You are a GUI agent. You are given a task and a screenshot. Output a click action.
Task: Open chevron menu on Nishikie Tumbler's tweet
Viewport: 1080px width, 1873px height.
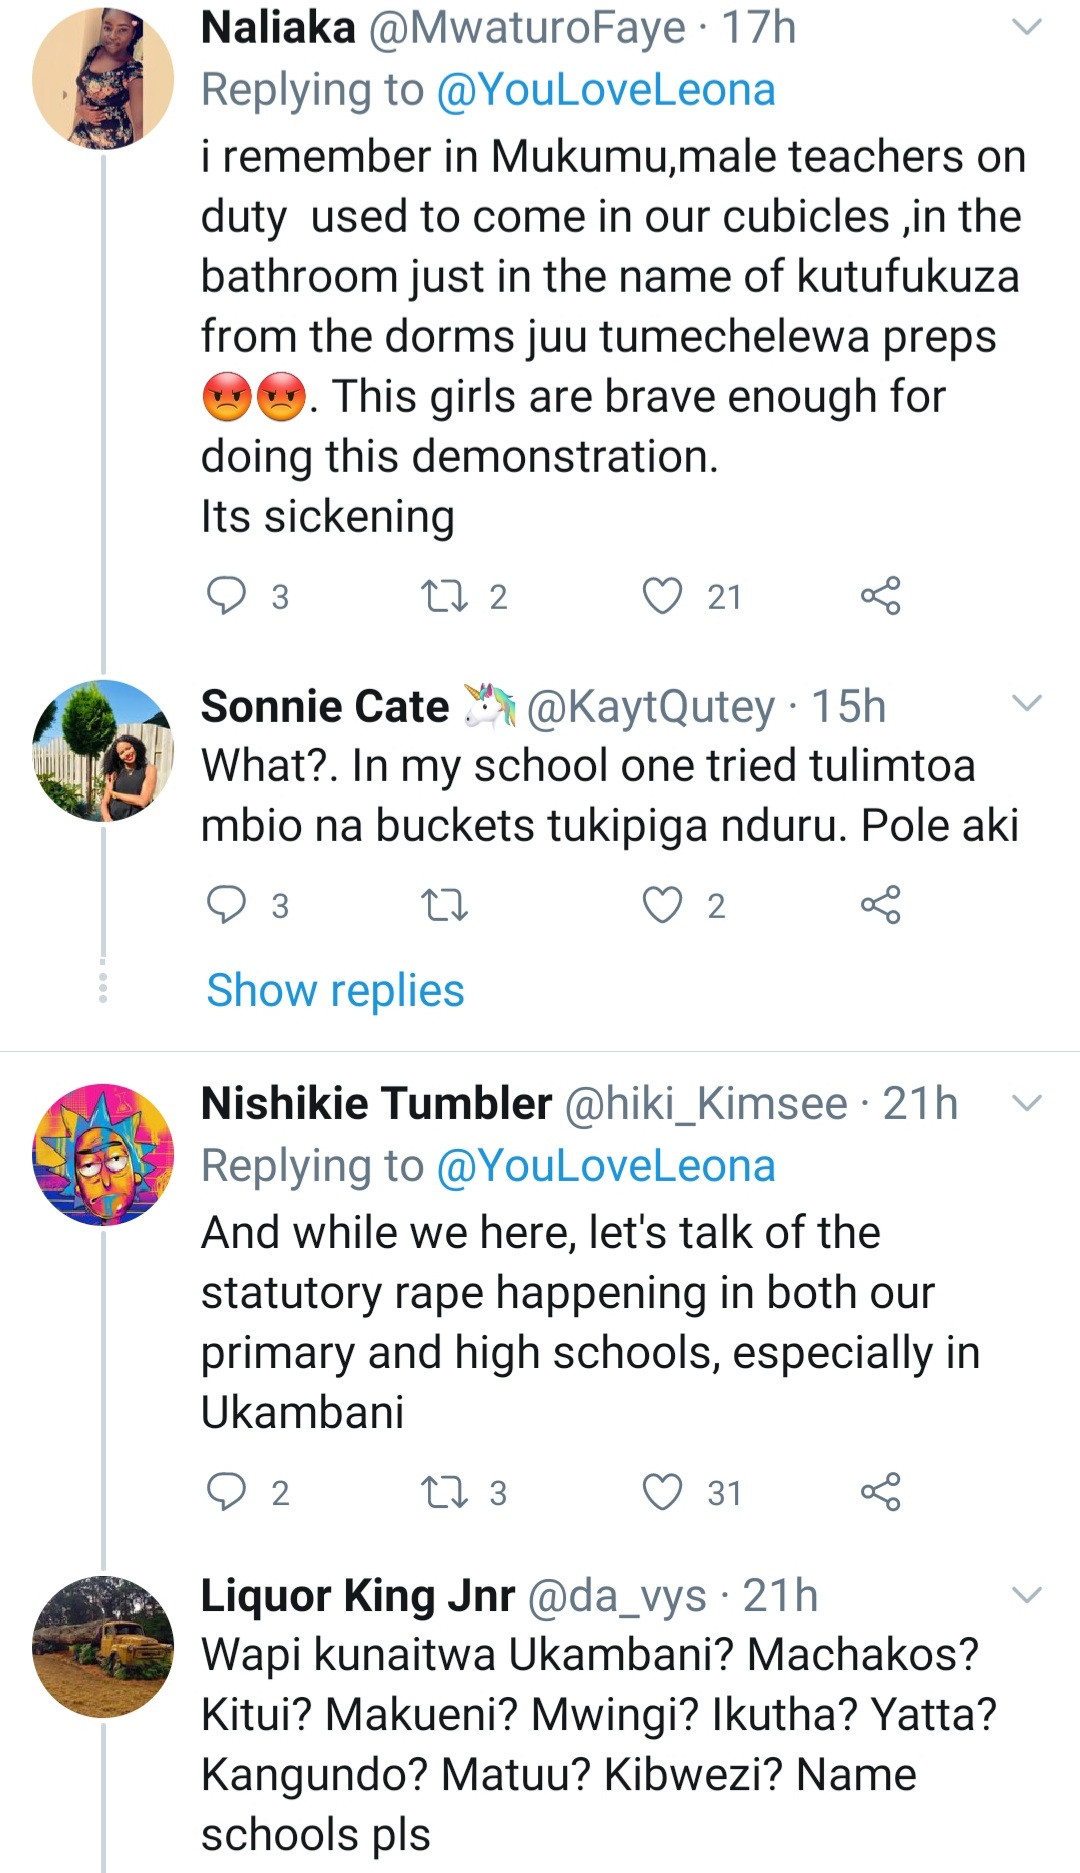click(x=1027, y=1103)
